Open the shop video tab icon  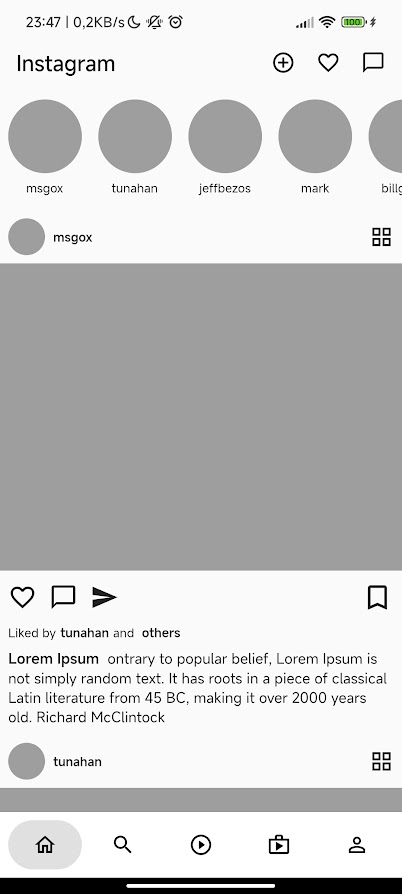[x=279, y=844]
